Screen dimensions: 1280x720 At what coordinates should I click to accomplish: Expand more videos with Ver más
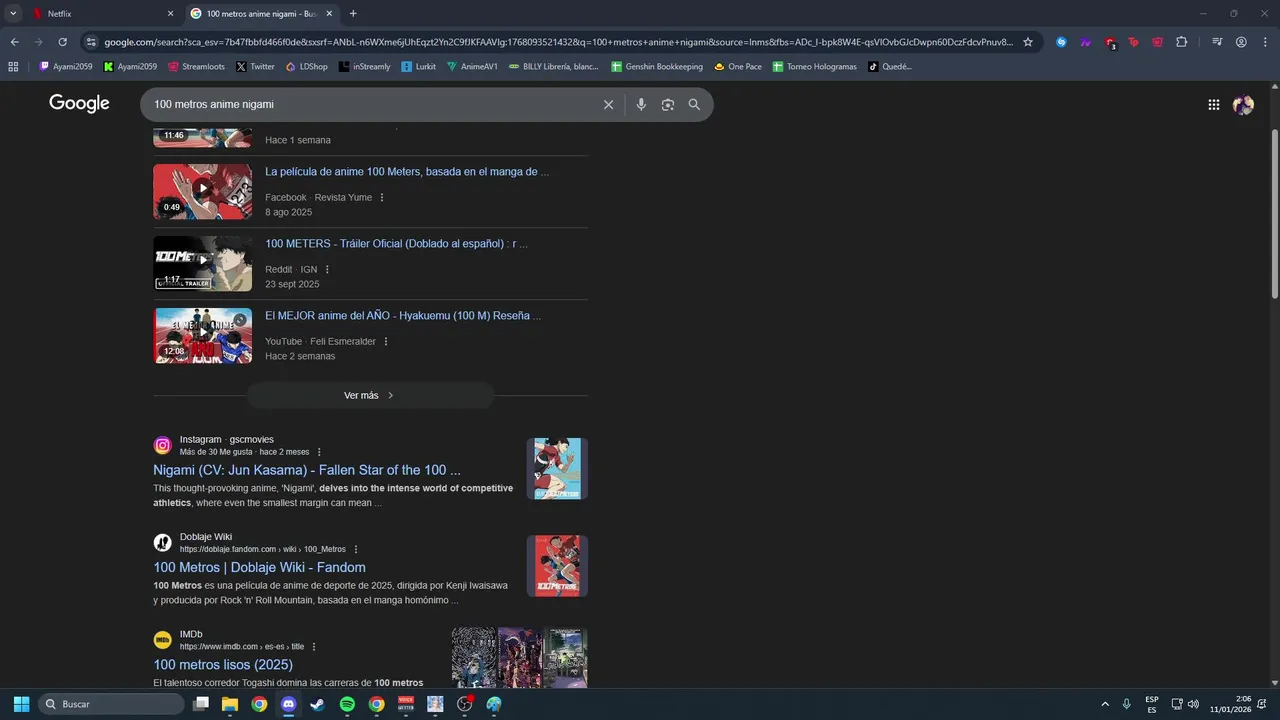pyautogui.click(x=370, y=395)
